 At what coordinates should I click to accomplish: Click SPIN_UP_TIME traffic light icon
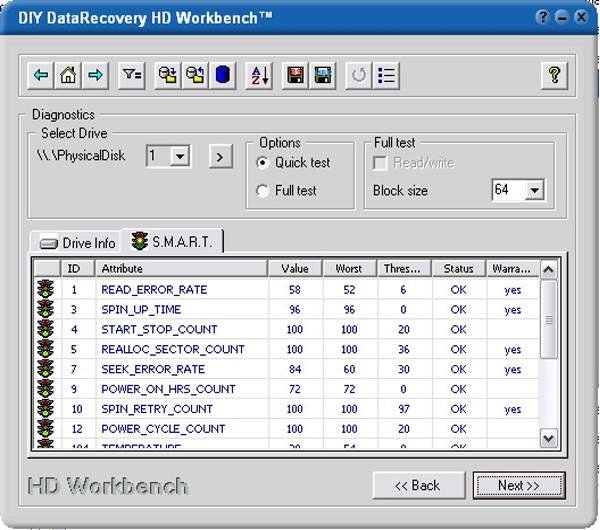(46, 309)
